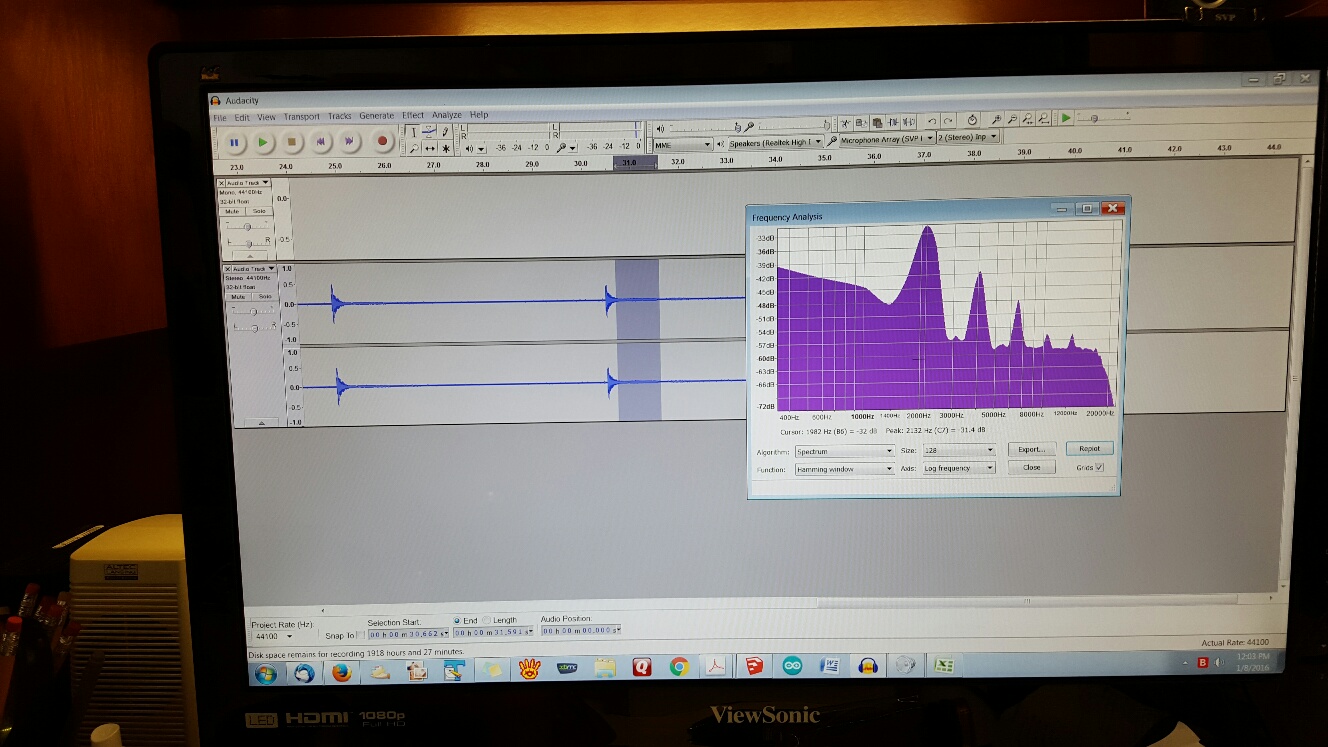
Task: Open Chrome from the taskbar
Action: pyautogui.click(x=679, y=667)
